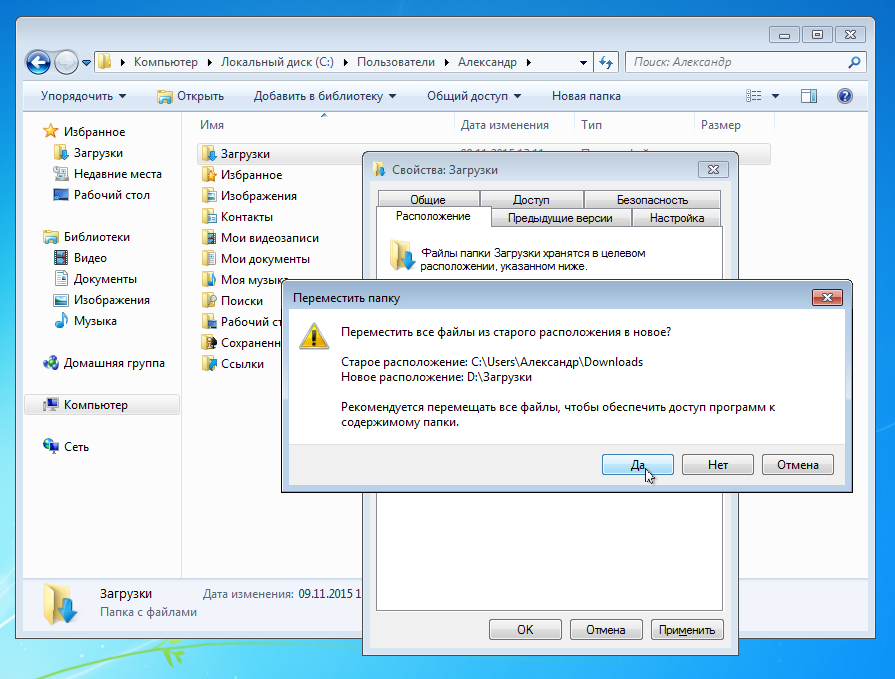
Task: Select the file list 'Изображения' folder icon
Action: tap(209, 196)
